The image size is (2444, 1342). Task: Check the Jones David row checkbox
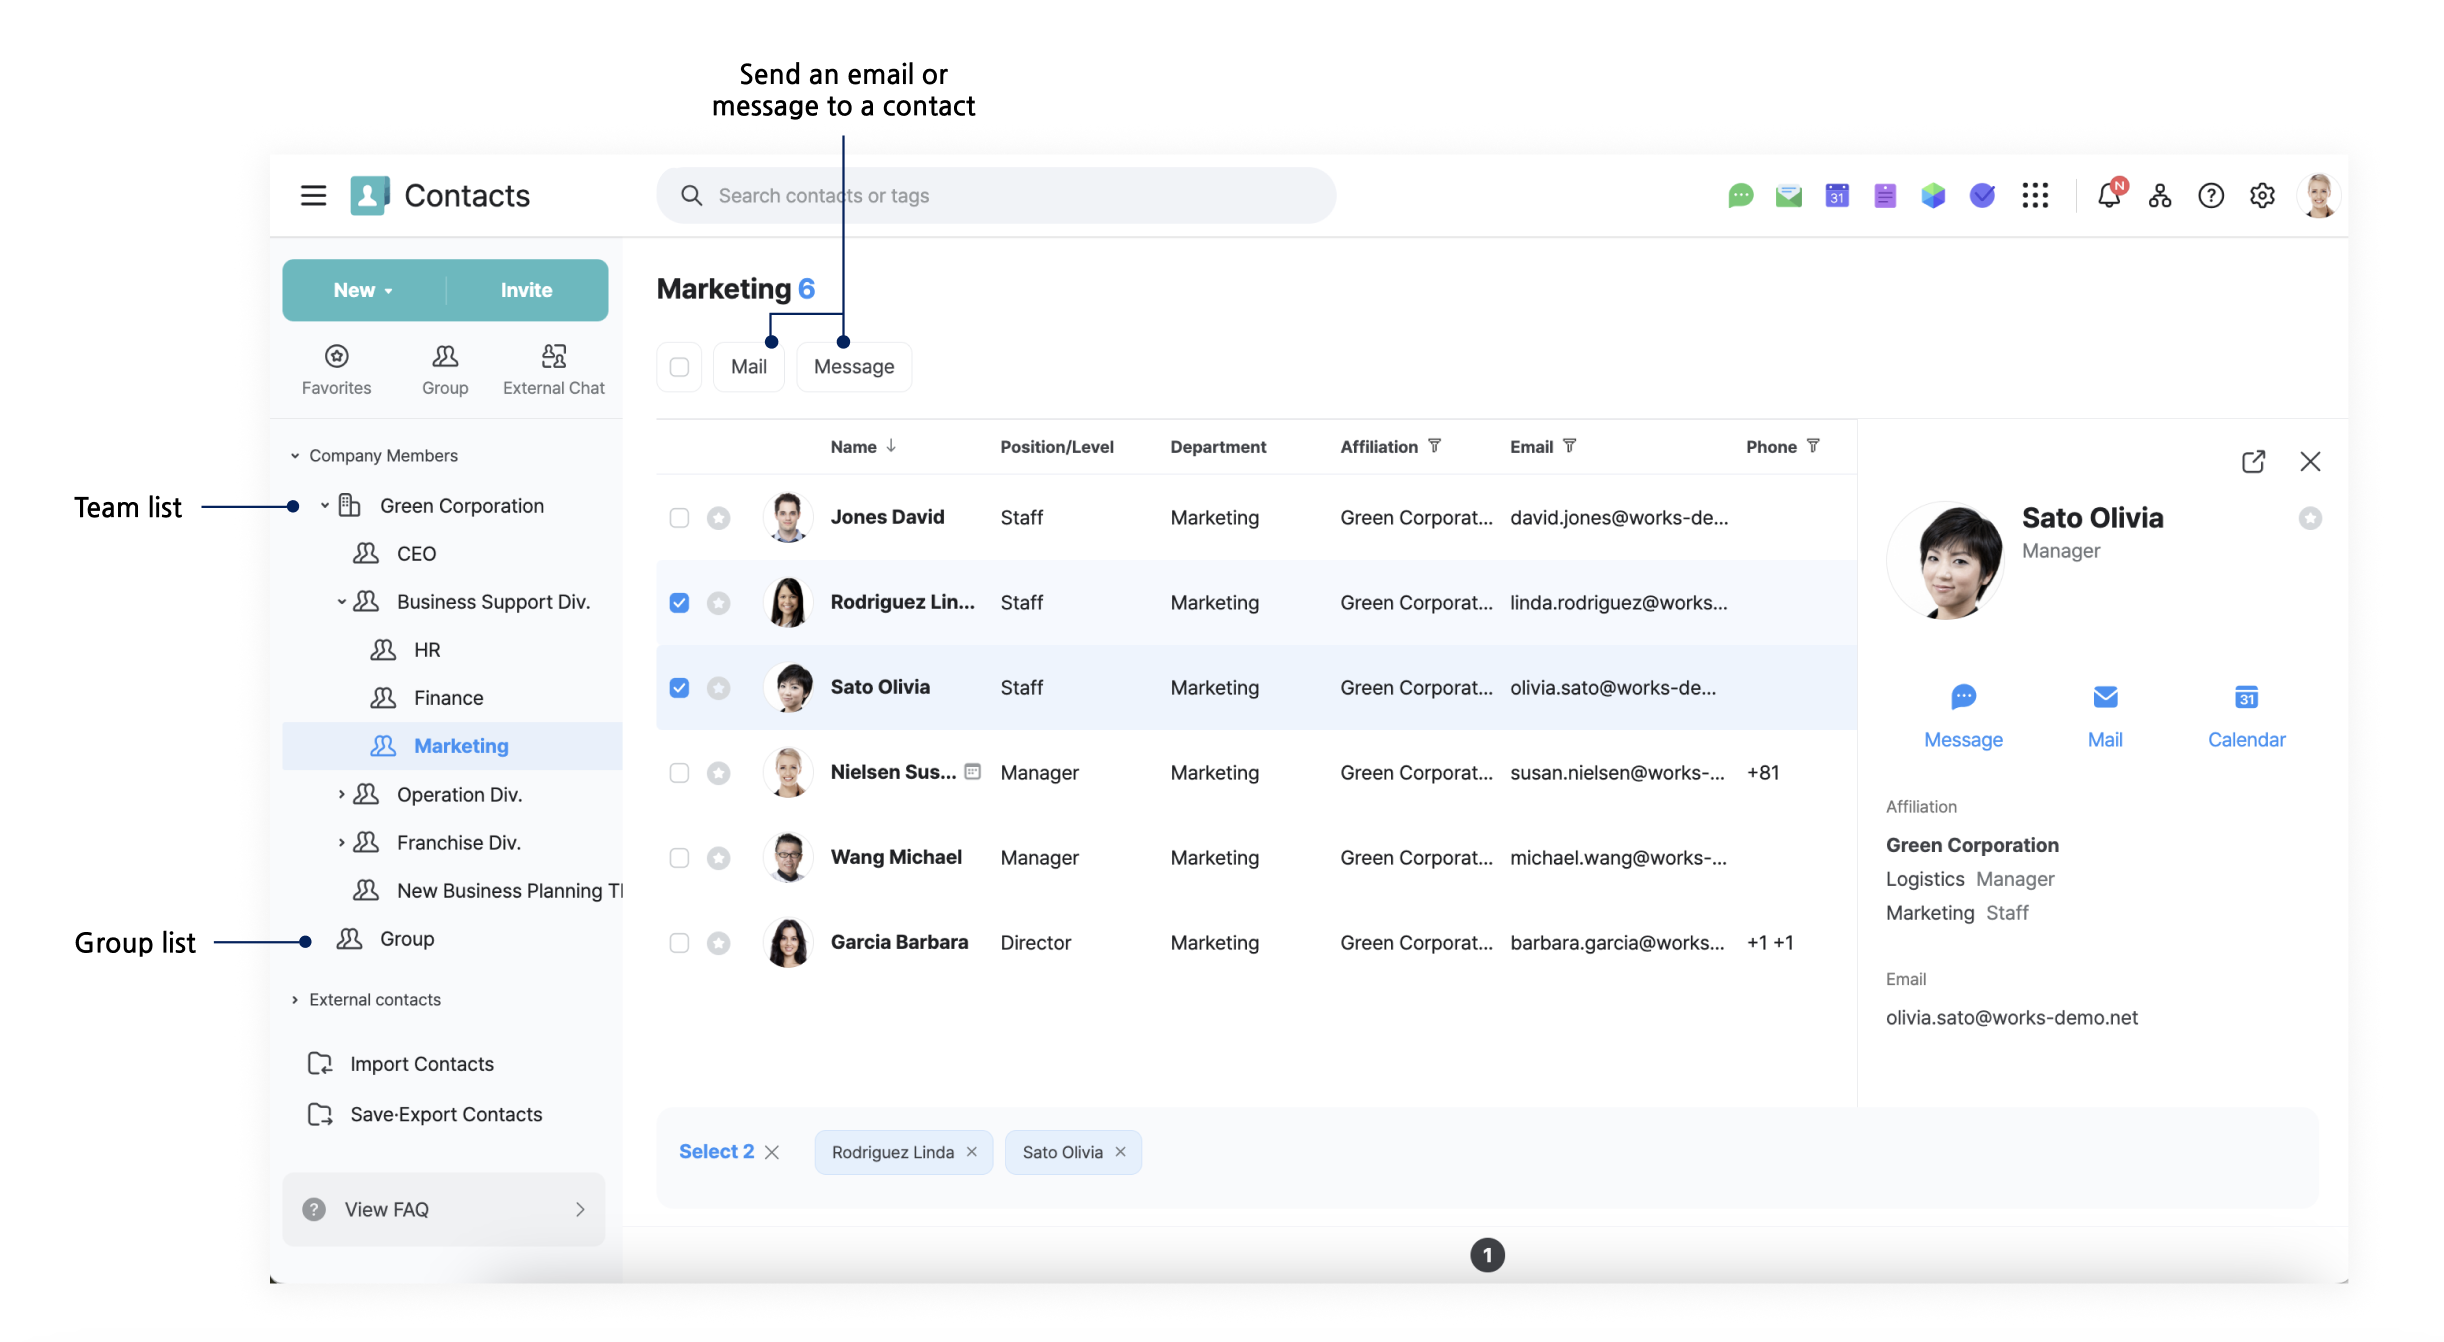pos(679,518)
